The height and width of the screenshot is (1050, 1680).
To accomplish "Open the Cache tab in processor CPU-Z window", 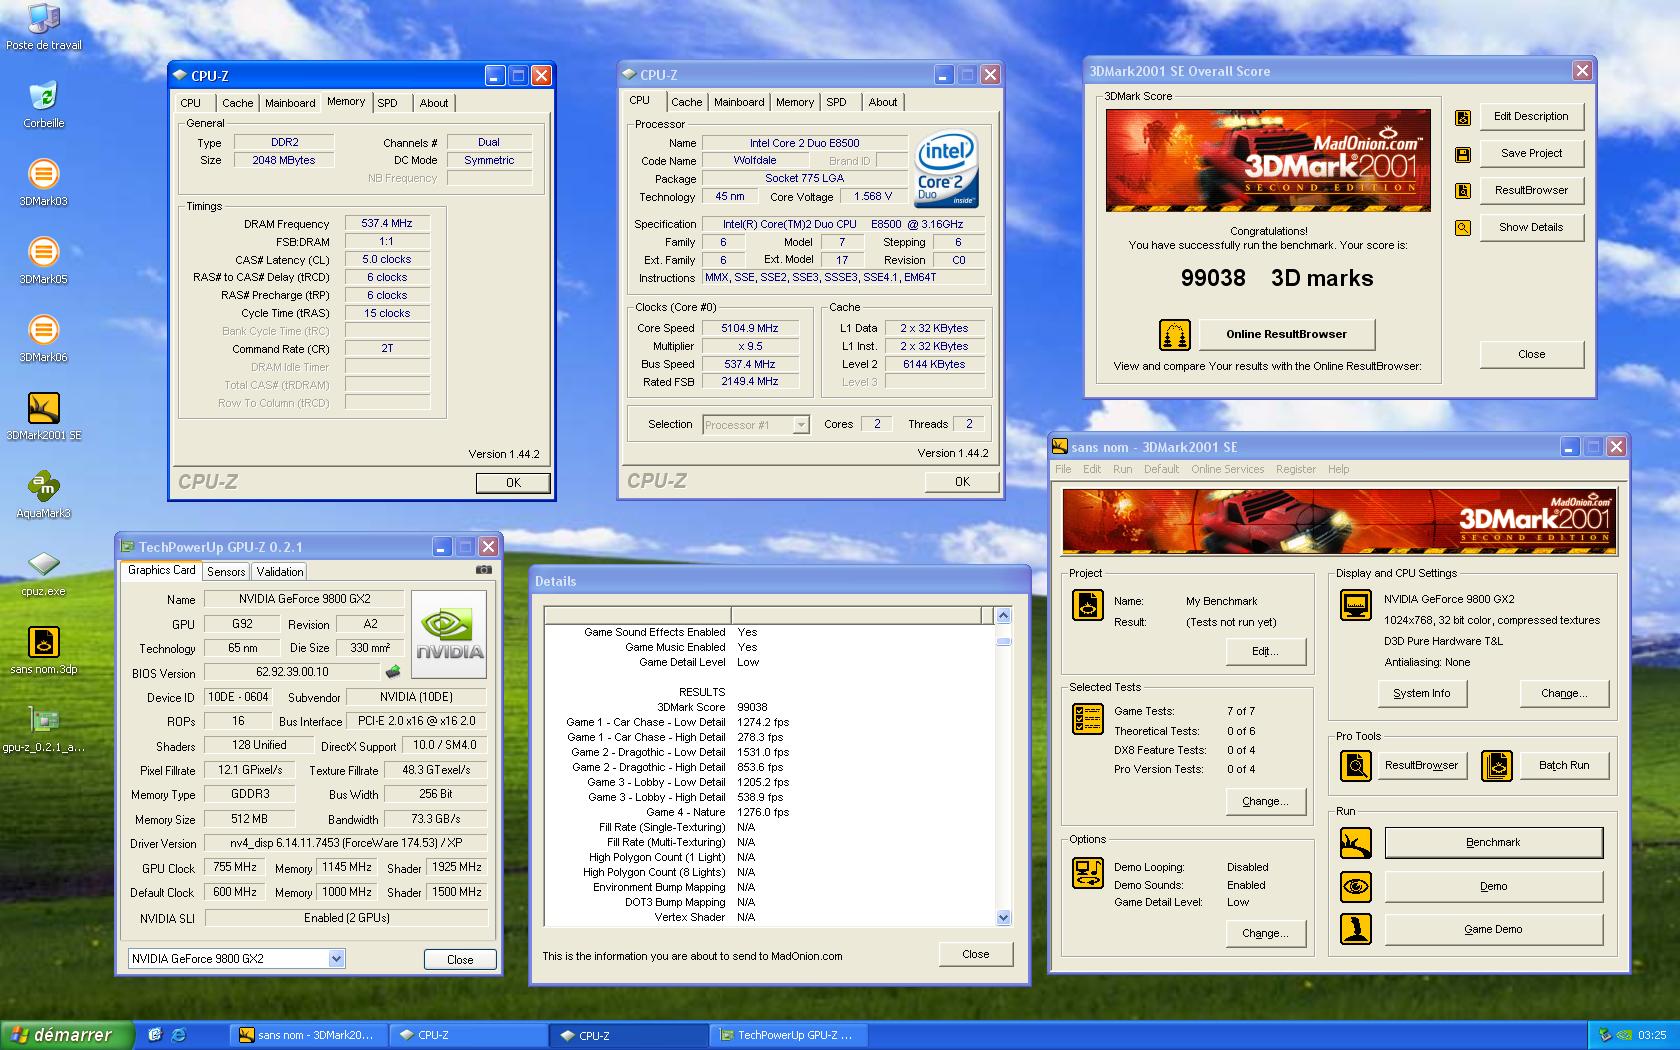I will [x=686, y=102].
